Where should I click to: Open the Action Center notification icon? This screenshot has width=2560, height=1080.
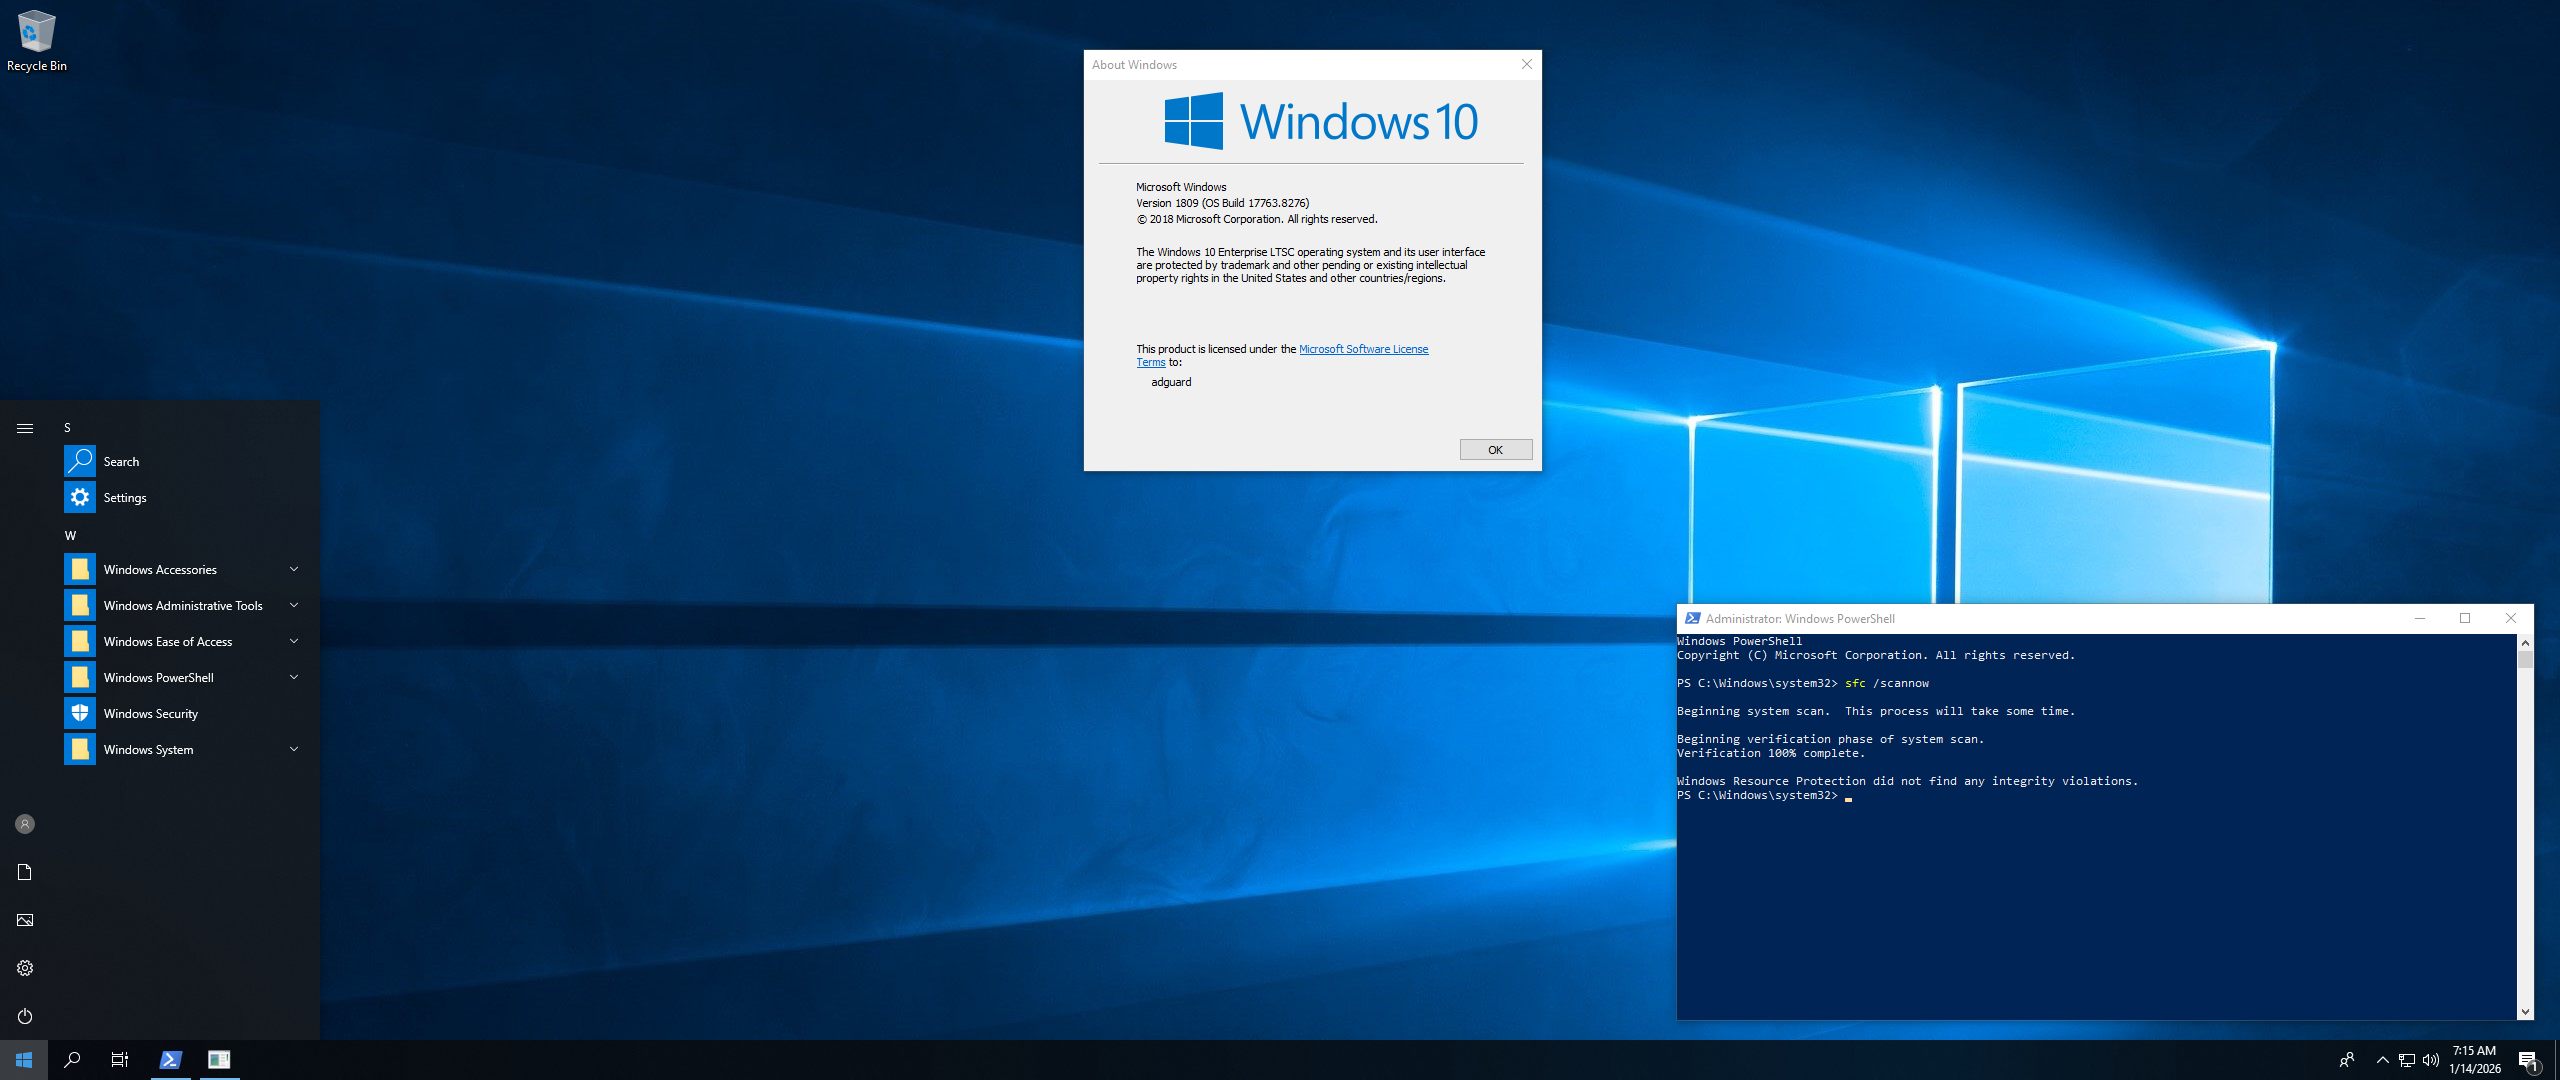[x=2528, y=1061]
